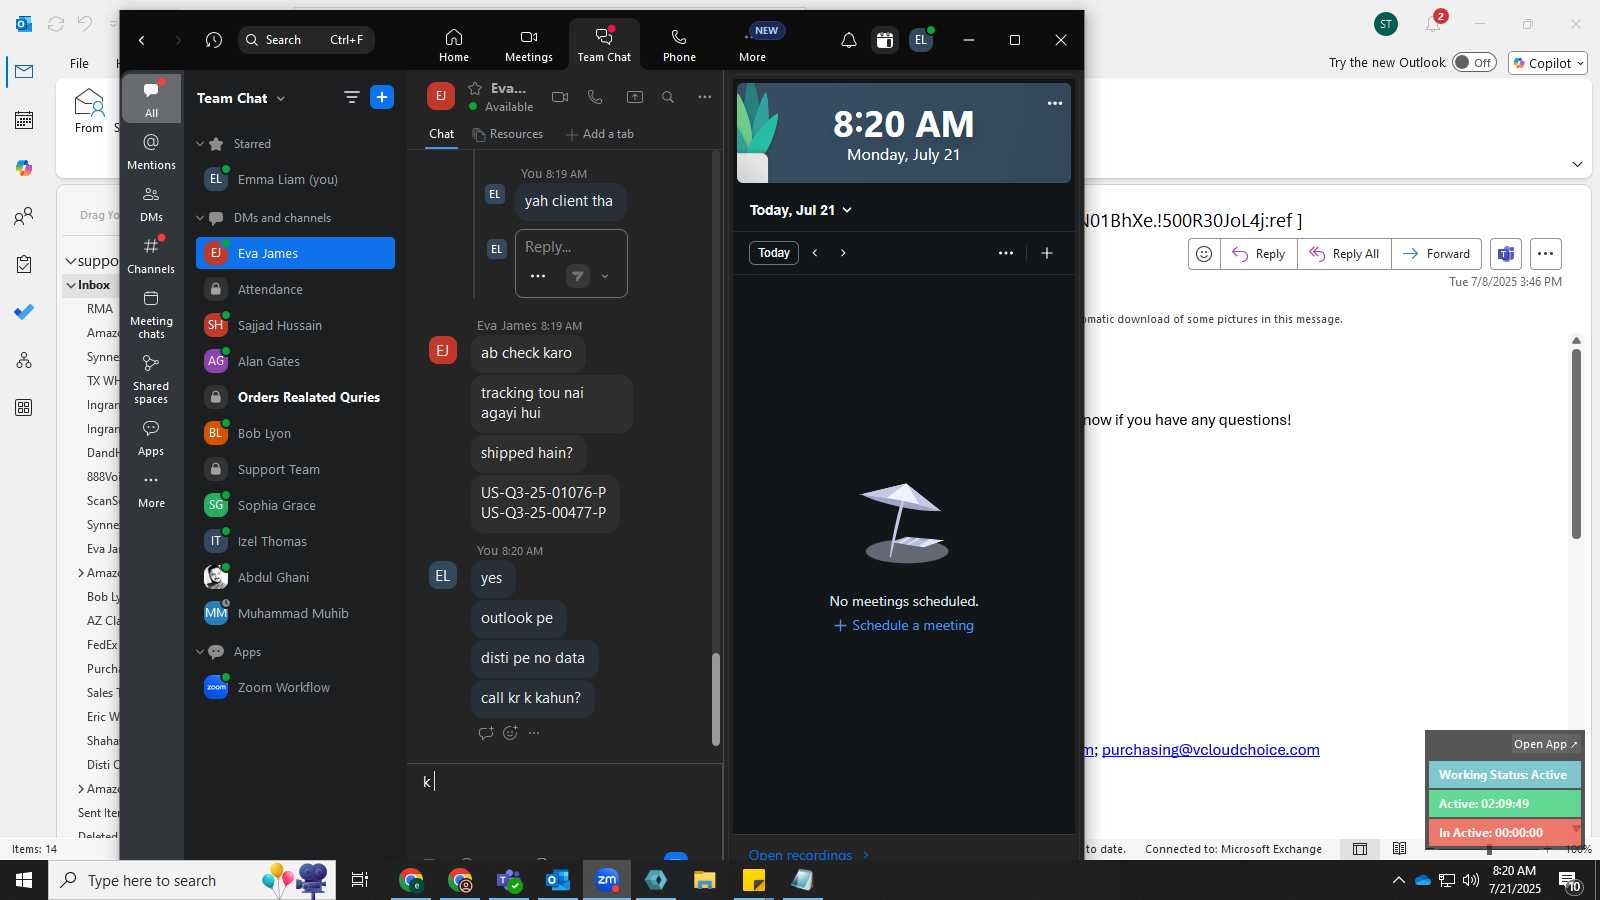
Task: Open chat header more options ellipsis
Action: tap(705, 97)
